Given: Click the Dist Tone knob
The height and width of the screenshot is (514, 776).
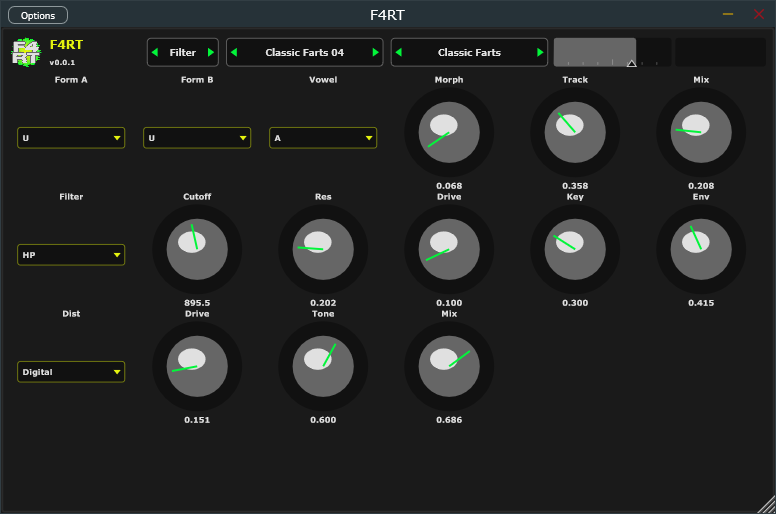Looking at the screenshot, I should [x=323, y=367].
